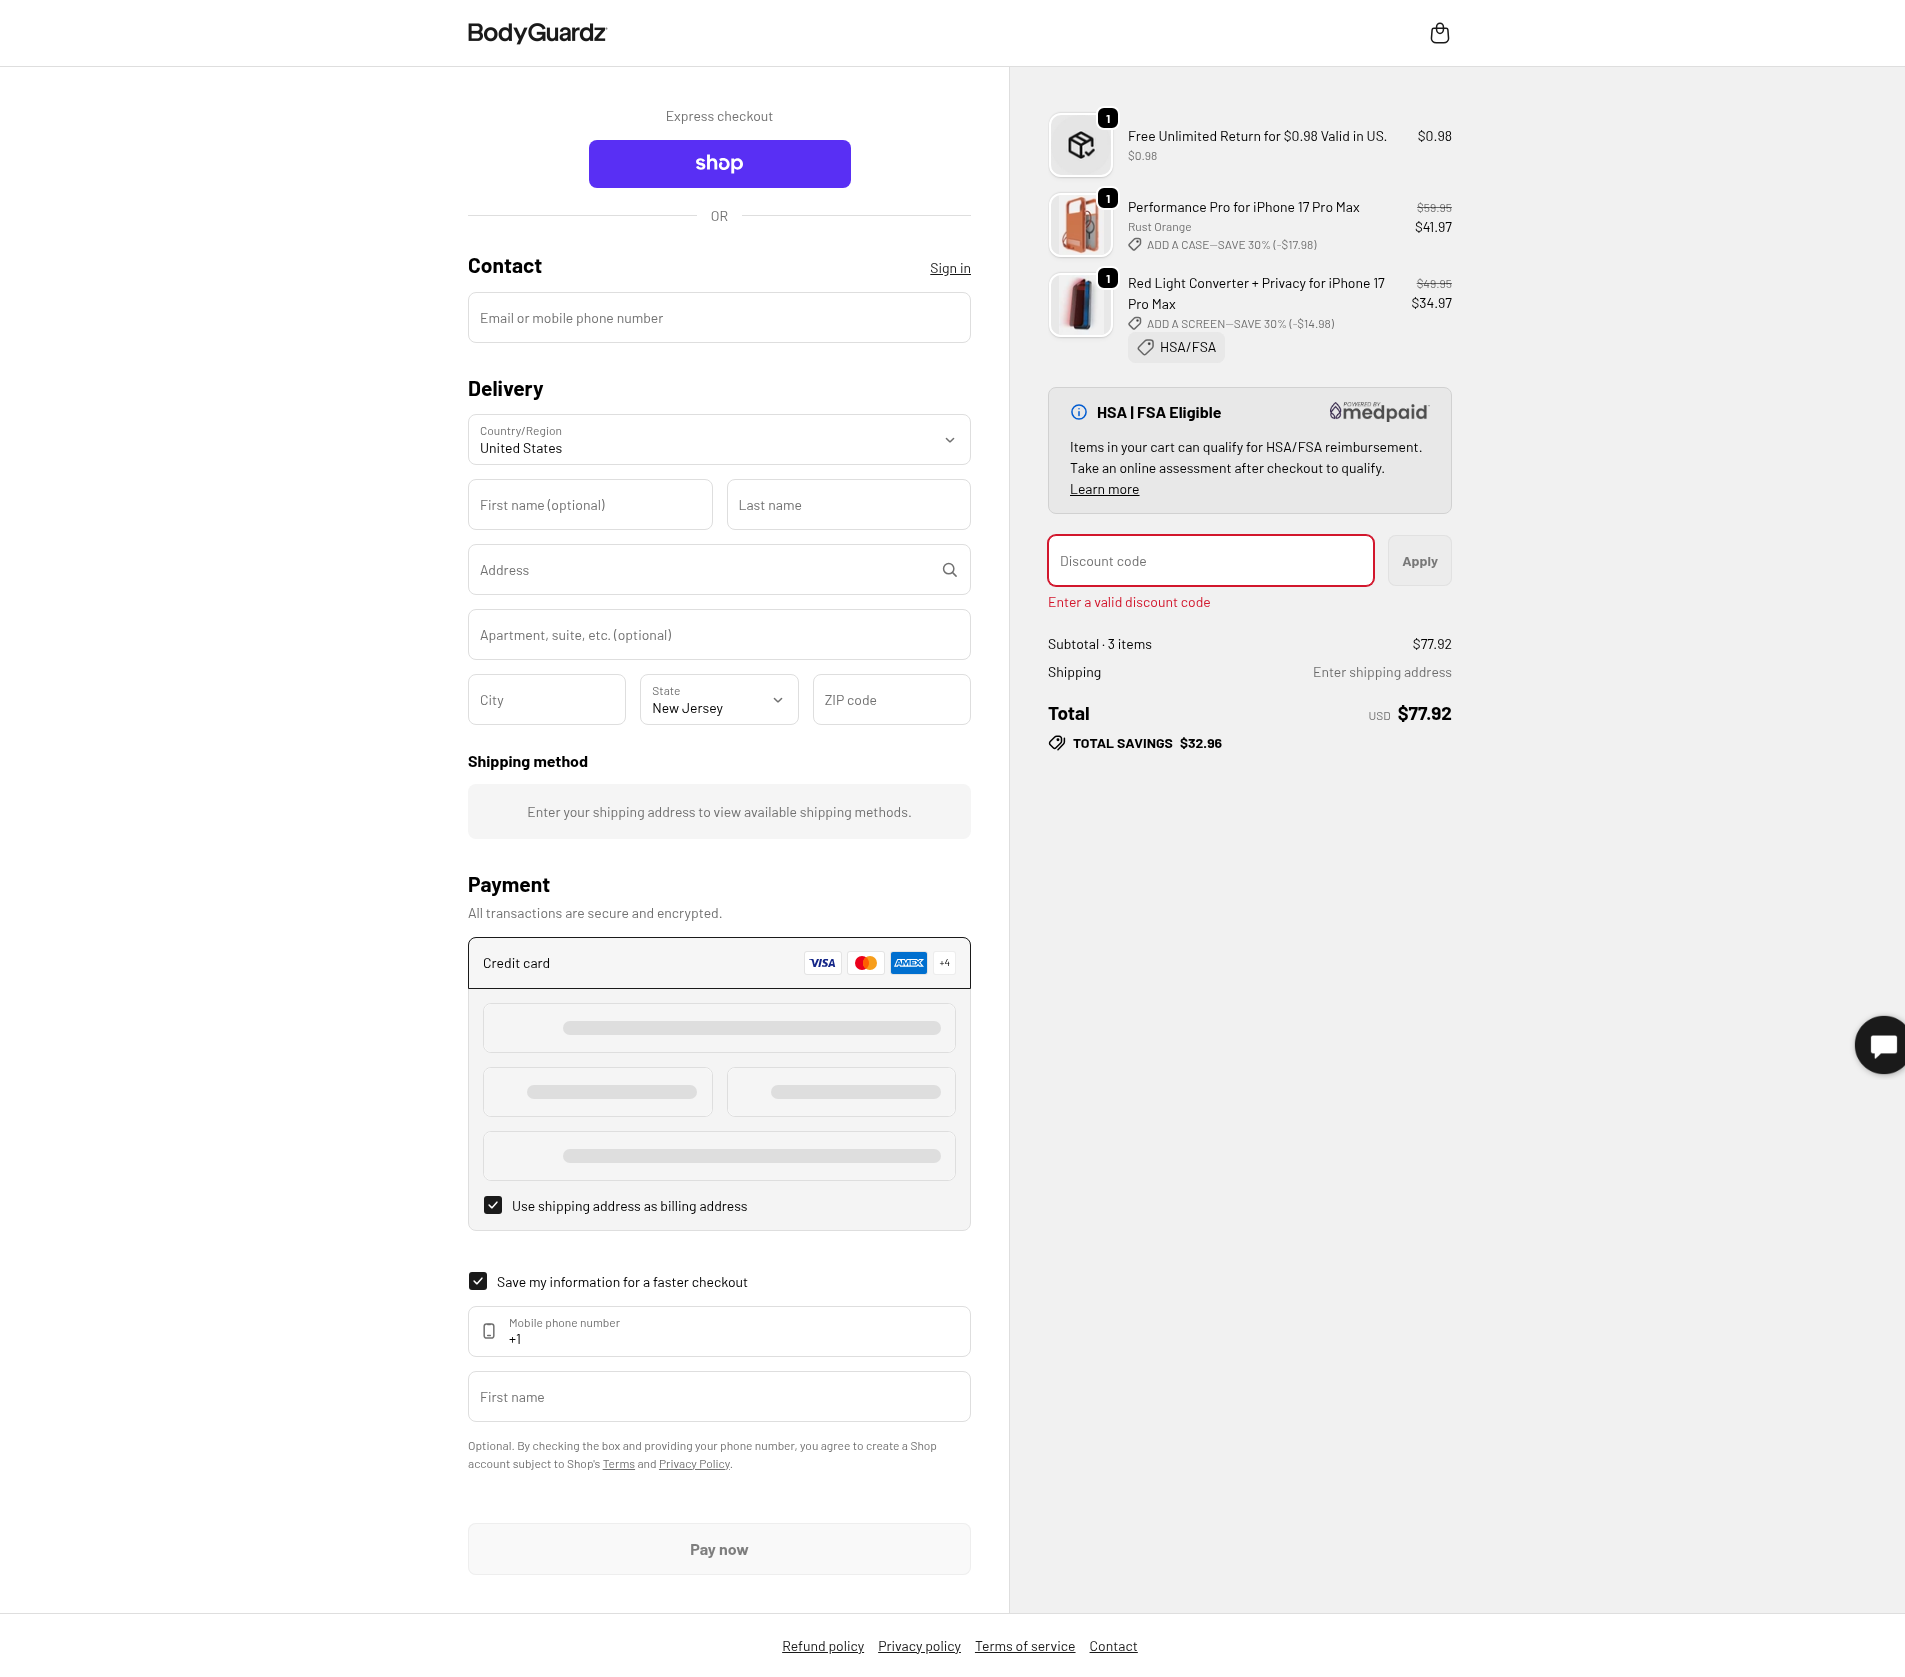This screenshot has width=1905, height=1677.
Task: Open the Refund policy footer link
Action: (822, 1646)
